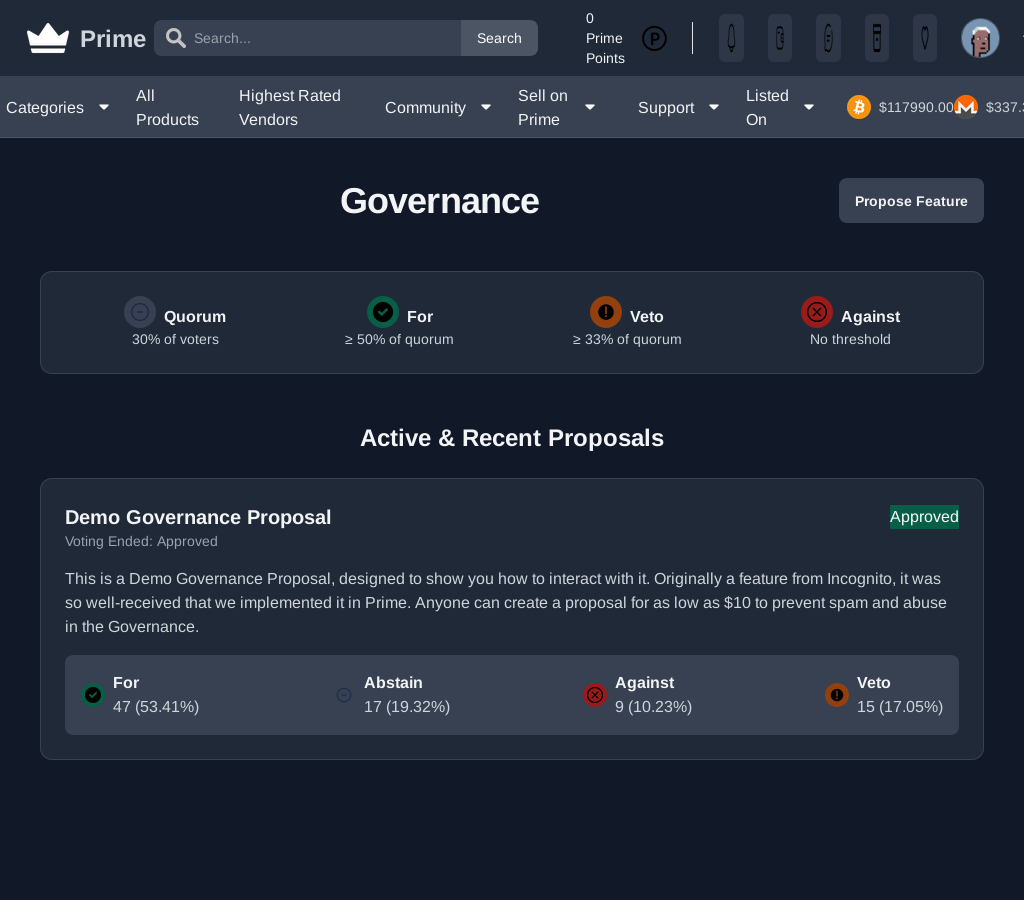This screenshot has height=900, width=1024.
Task: Click the For checkmark beside 47 (53.41%)
Action: (93, 695)
